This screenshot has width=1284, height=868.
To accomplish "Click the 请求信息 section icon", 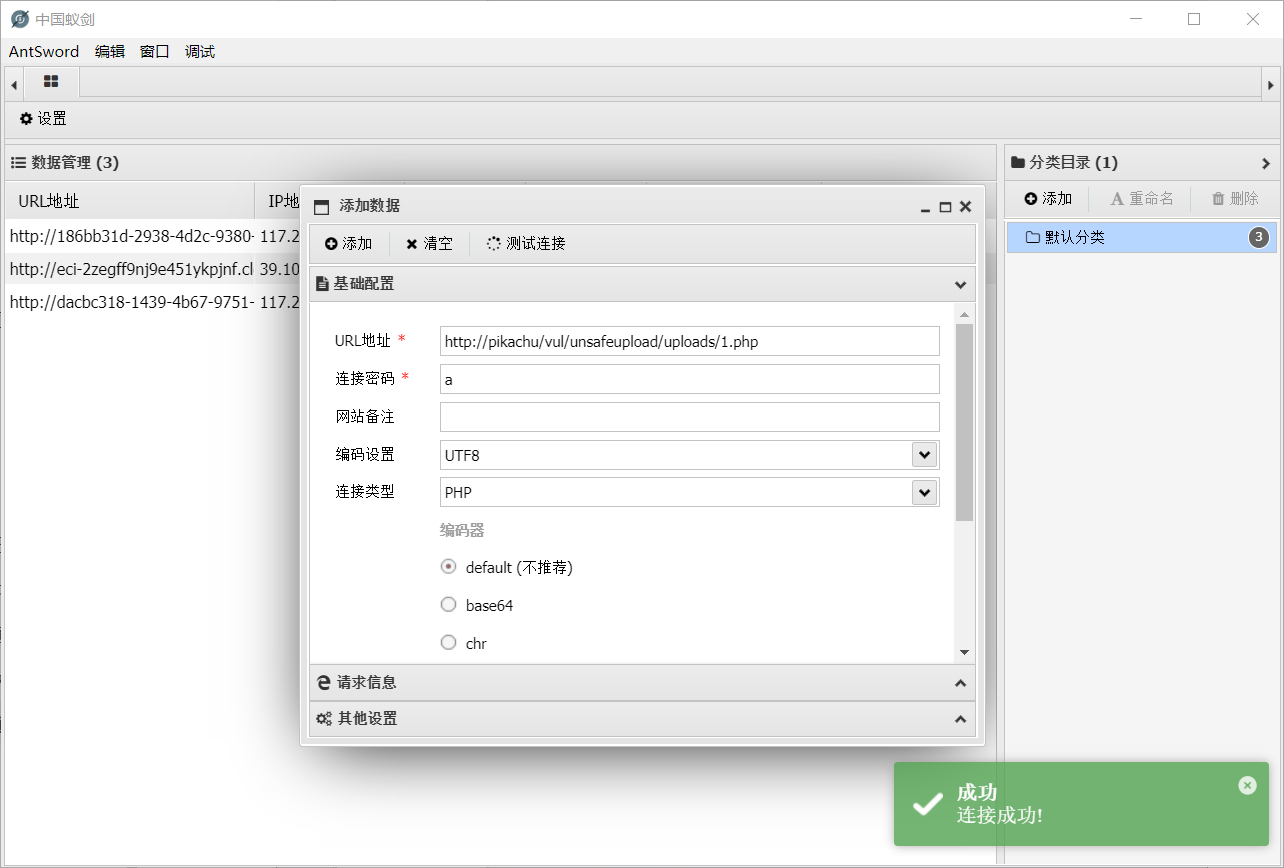I will (x=323, y=683).
